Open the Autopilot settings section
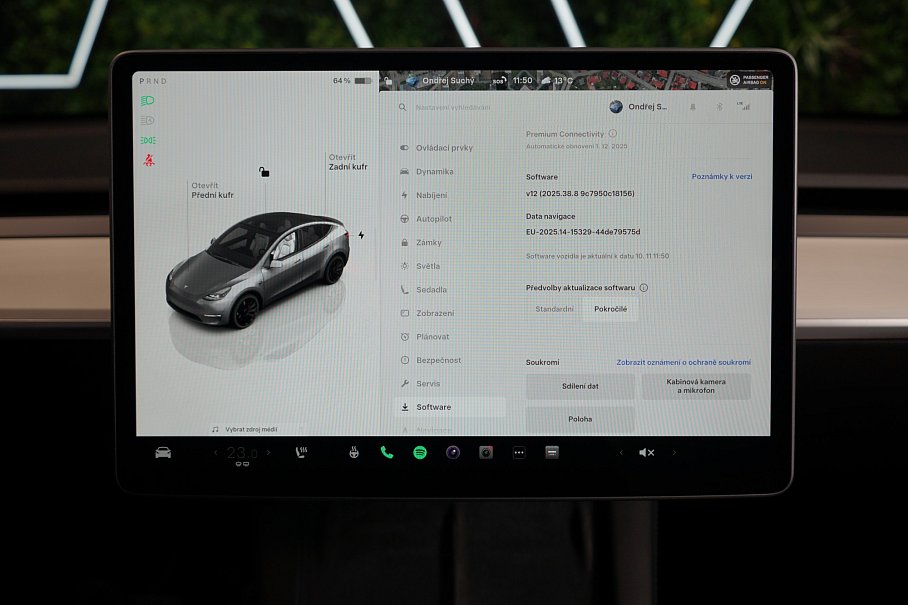908x605 pixels. click(432, 218)
